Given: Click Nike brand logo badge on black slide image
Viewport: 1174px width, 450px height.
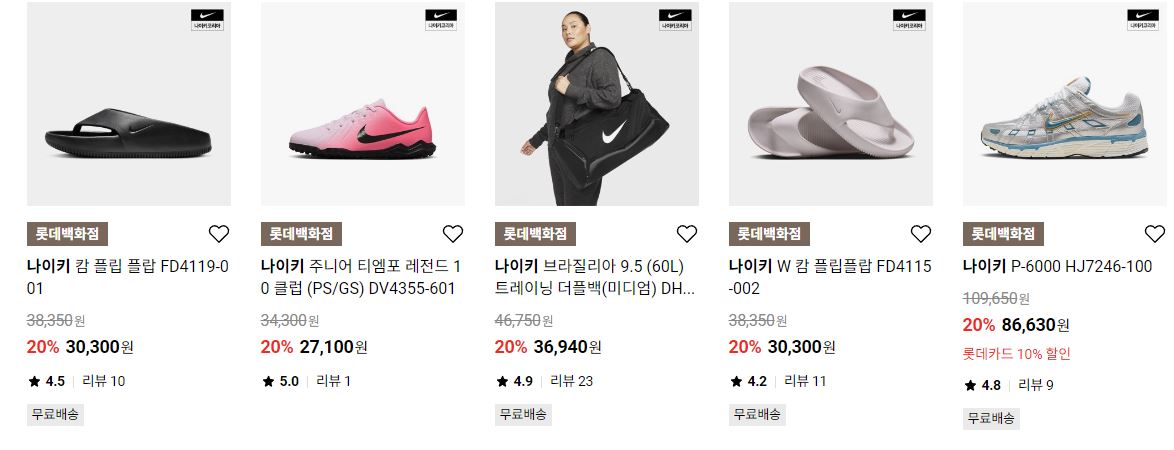Looking at the screenshot, I should [x=207, y=19].
